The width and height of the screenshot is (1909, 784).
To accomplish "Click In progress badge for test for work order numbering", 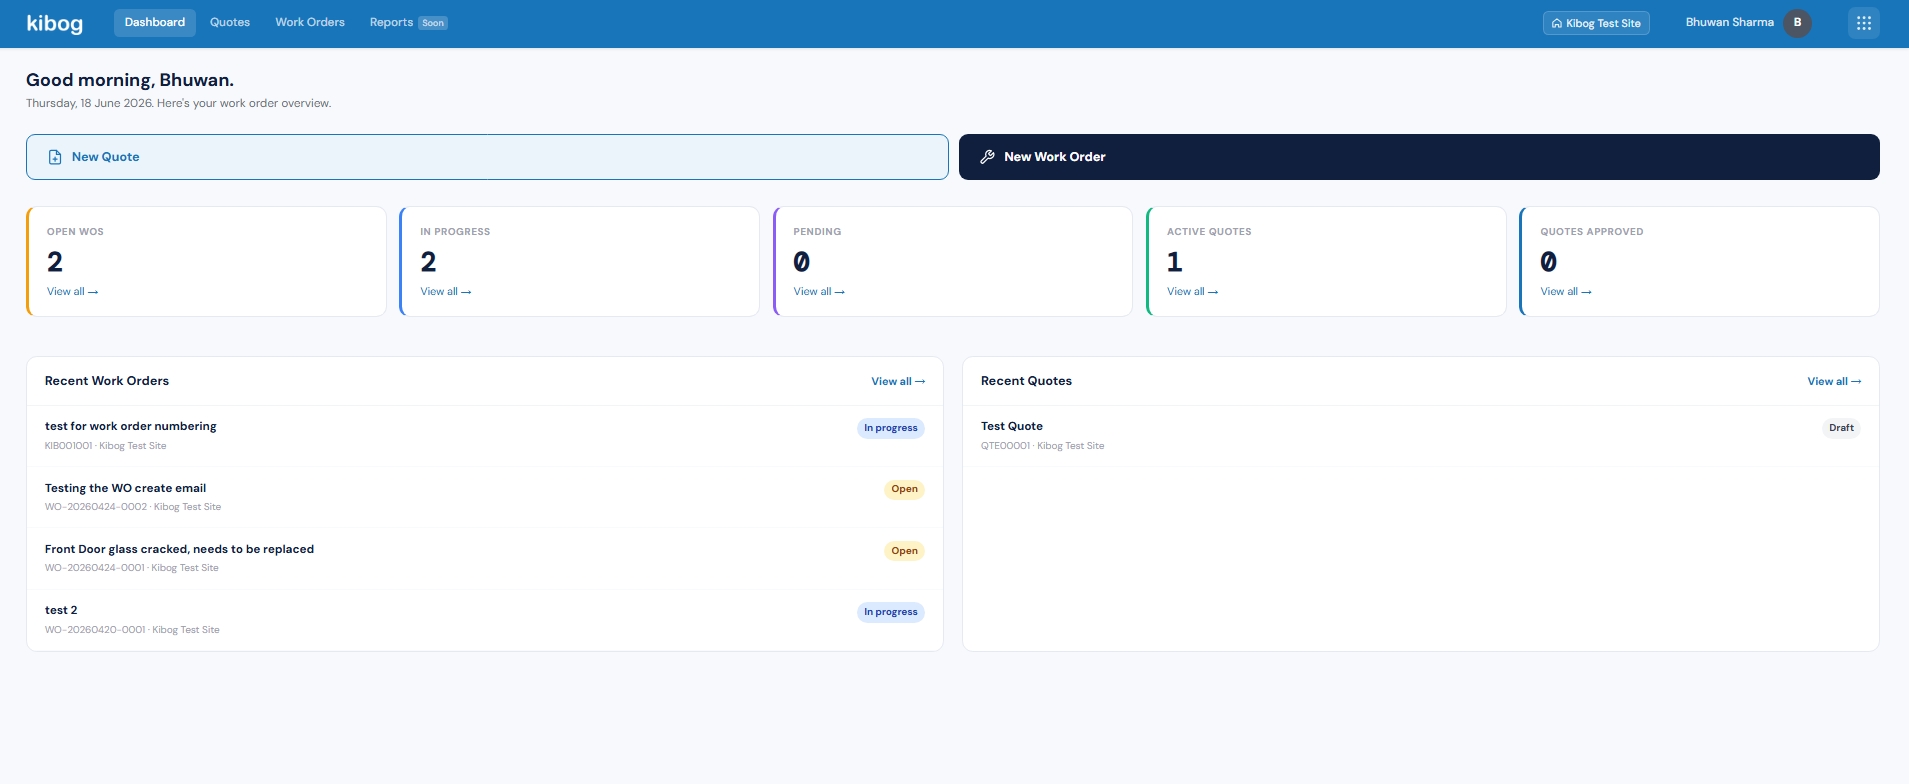I will pos(891,428).
